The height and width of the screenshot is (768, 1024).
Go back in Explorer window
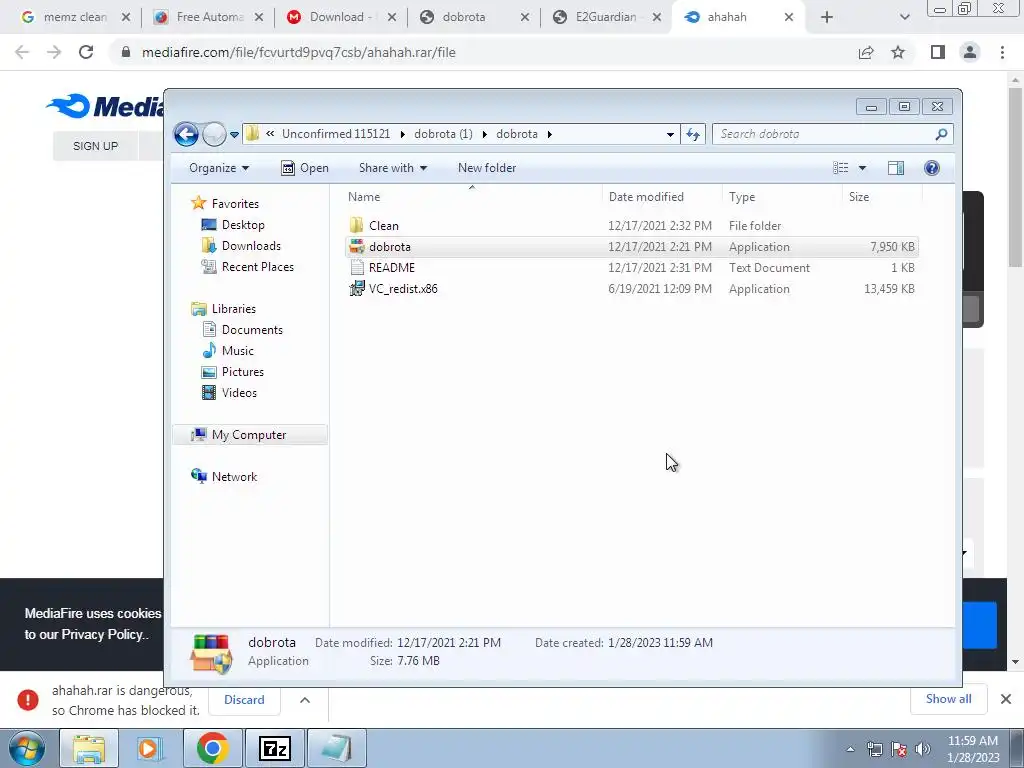point(186,135)
